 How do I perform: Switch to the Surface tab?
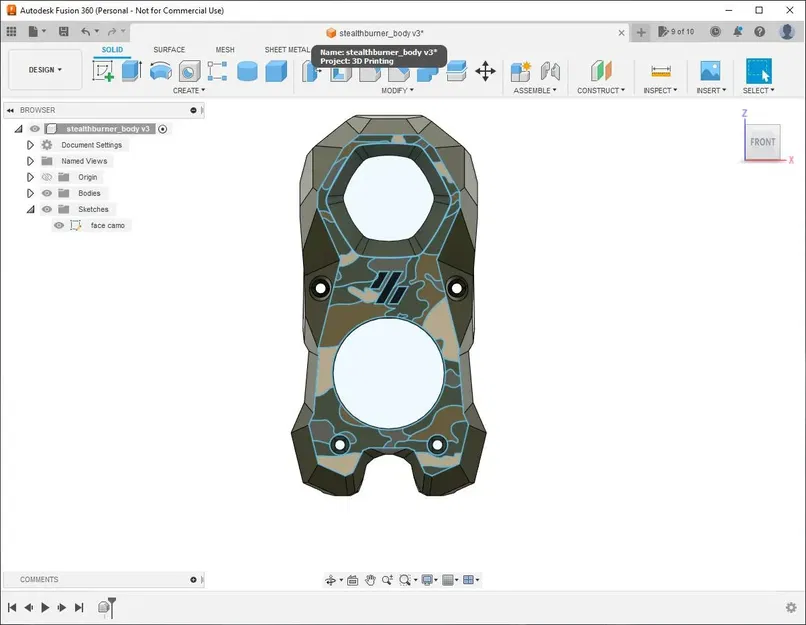(169, 50)
